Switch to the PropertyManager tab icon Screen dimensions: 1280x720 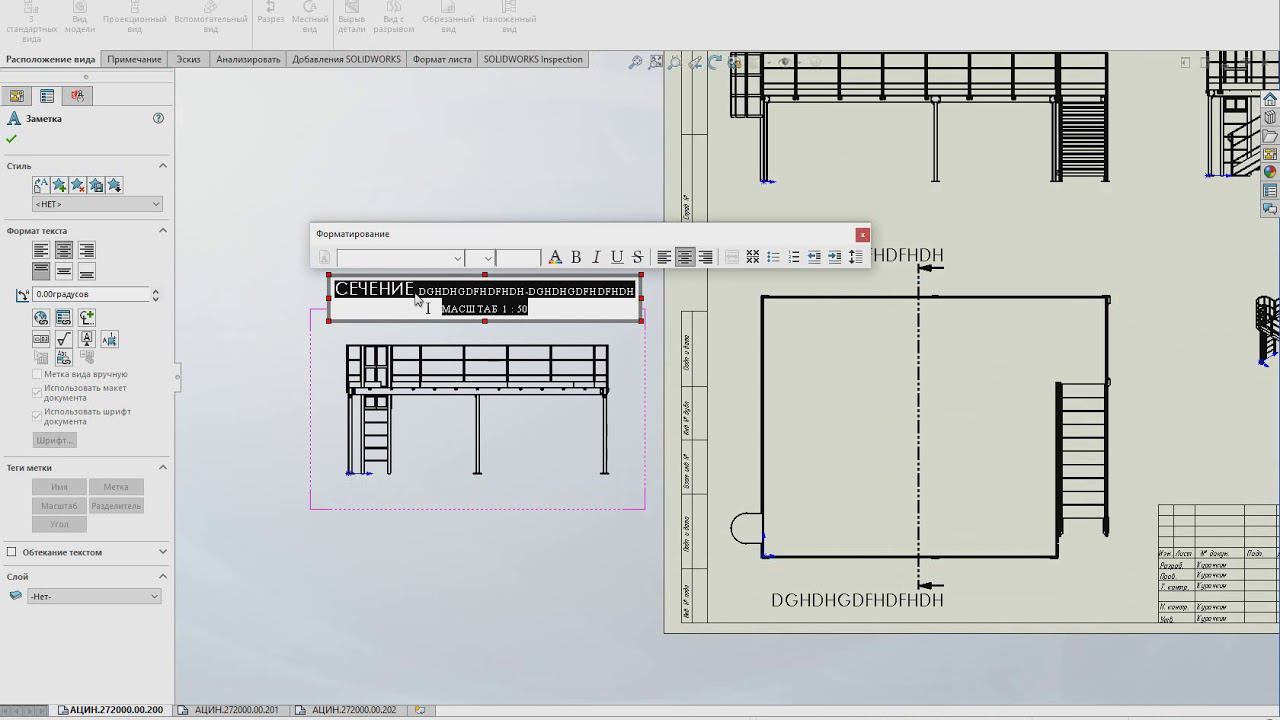point(47,96)
